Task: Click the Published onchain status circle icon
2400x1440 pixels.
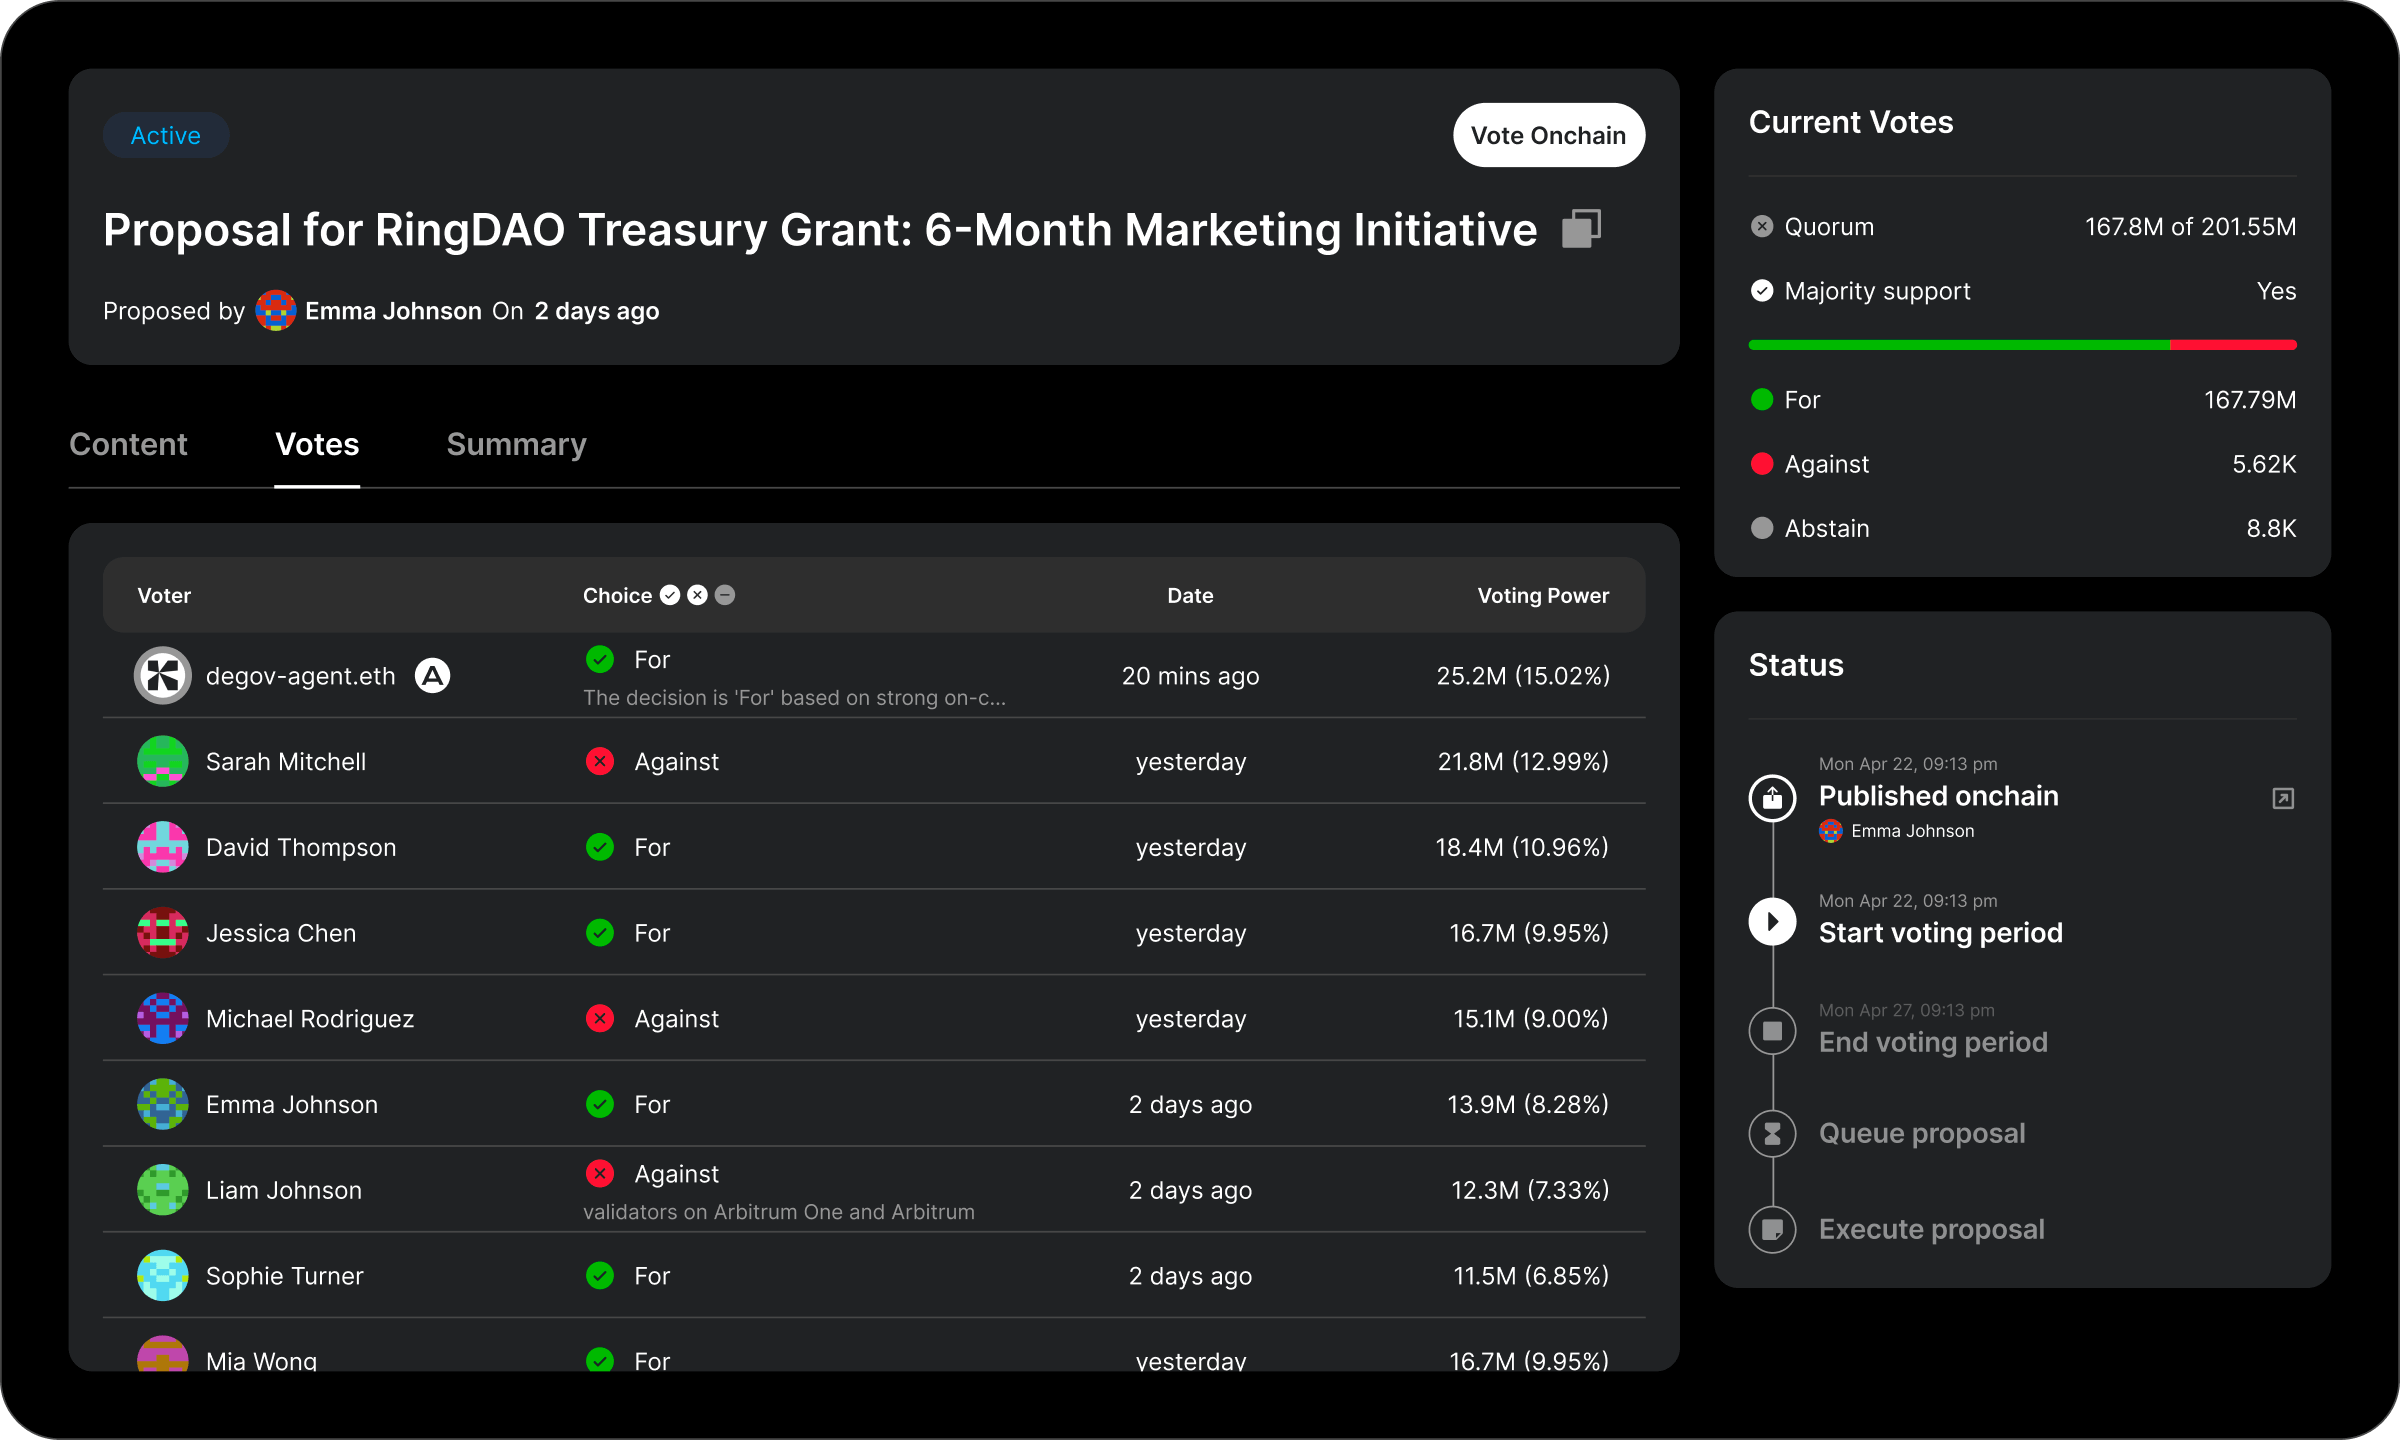Action: click(1772, 798)
